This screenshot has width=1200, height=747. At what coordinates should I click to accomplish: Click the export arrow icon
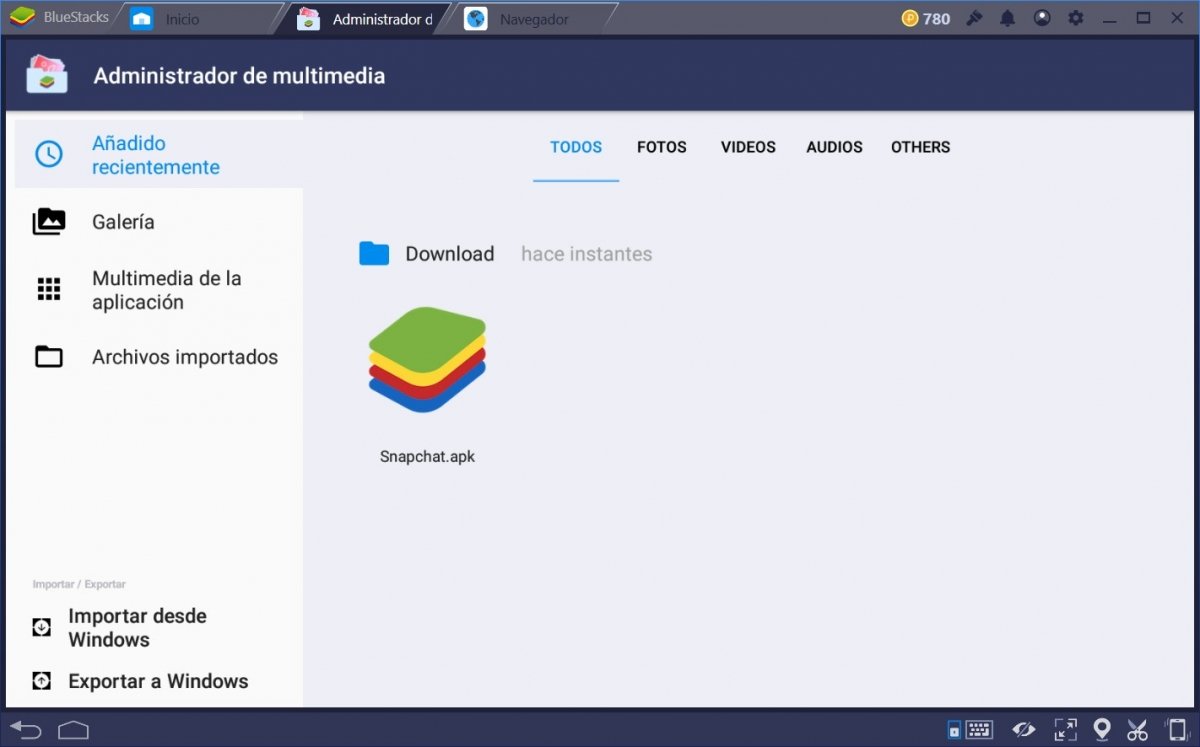point(41,681)
